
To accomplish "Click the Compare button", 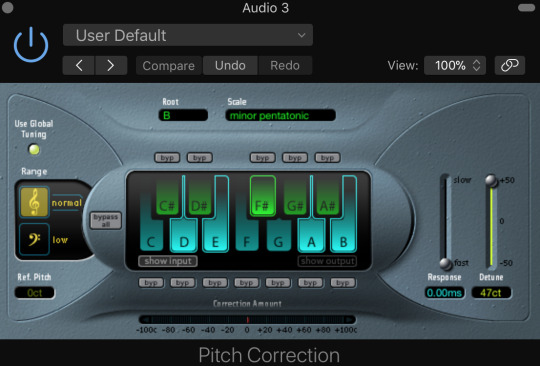I will pos(168,65).
